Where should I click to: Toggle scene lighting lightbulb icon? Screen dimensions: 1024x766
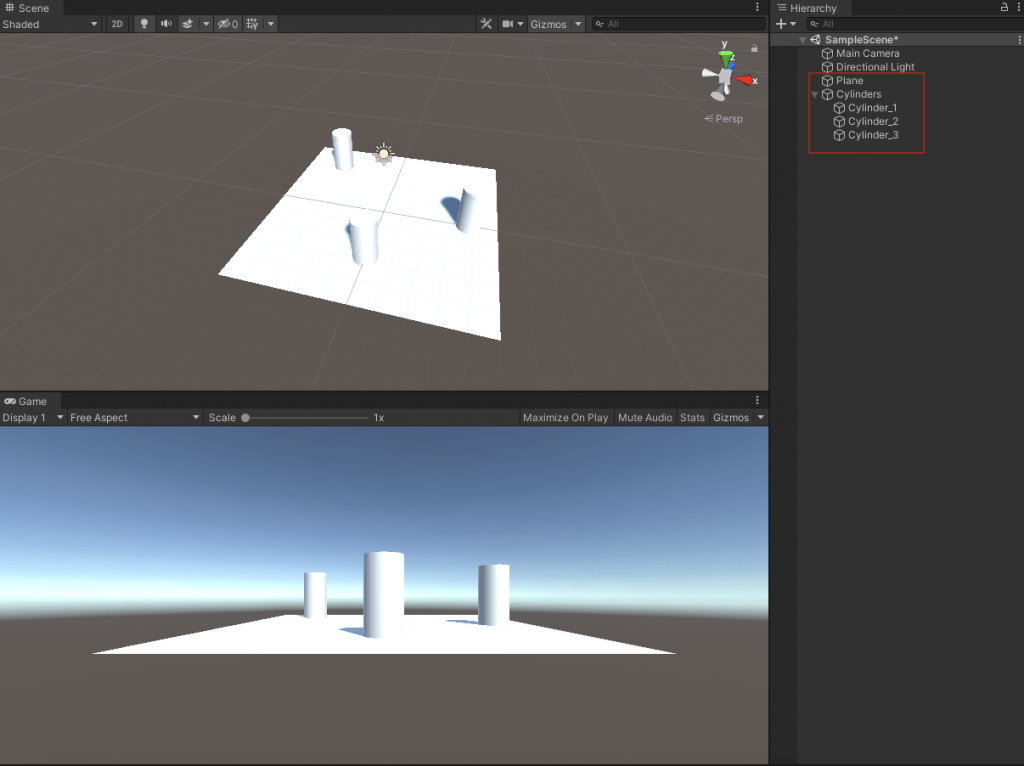pos(144,24)
